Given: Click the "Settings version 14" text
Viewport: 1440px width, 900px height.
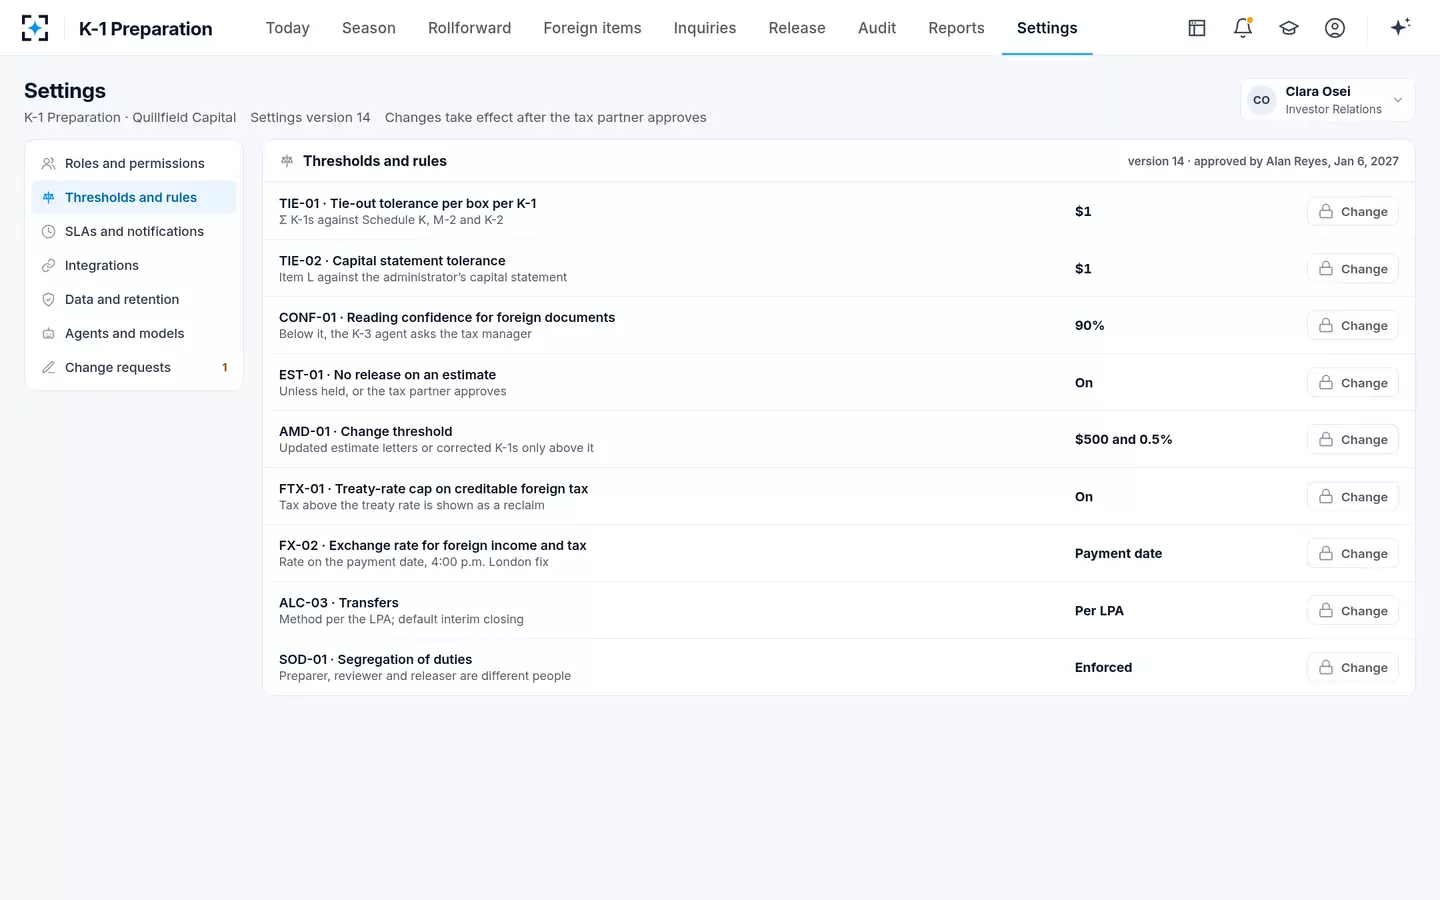Looking at the screenshot, I should click(310, 117).
